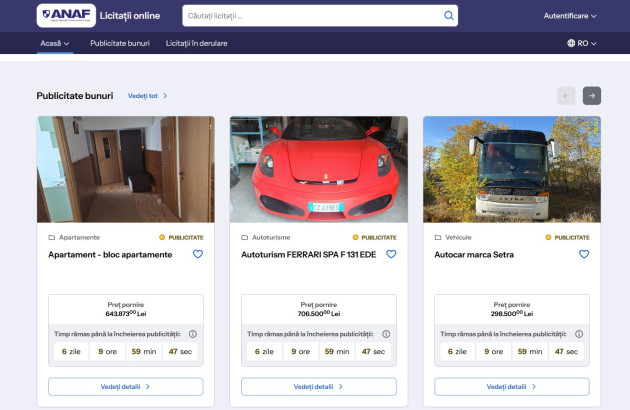Click Vedeți detalii for Autocar Setra
Screen dimensions: 630x410
tap(512, 387)
